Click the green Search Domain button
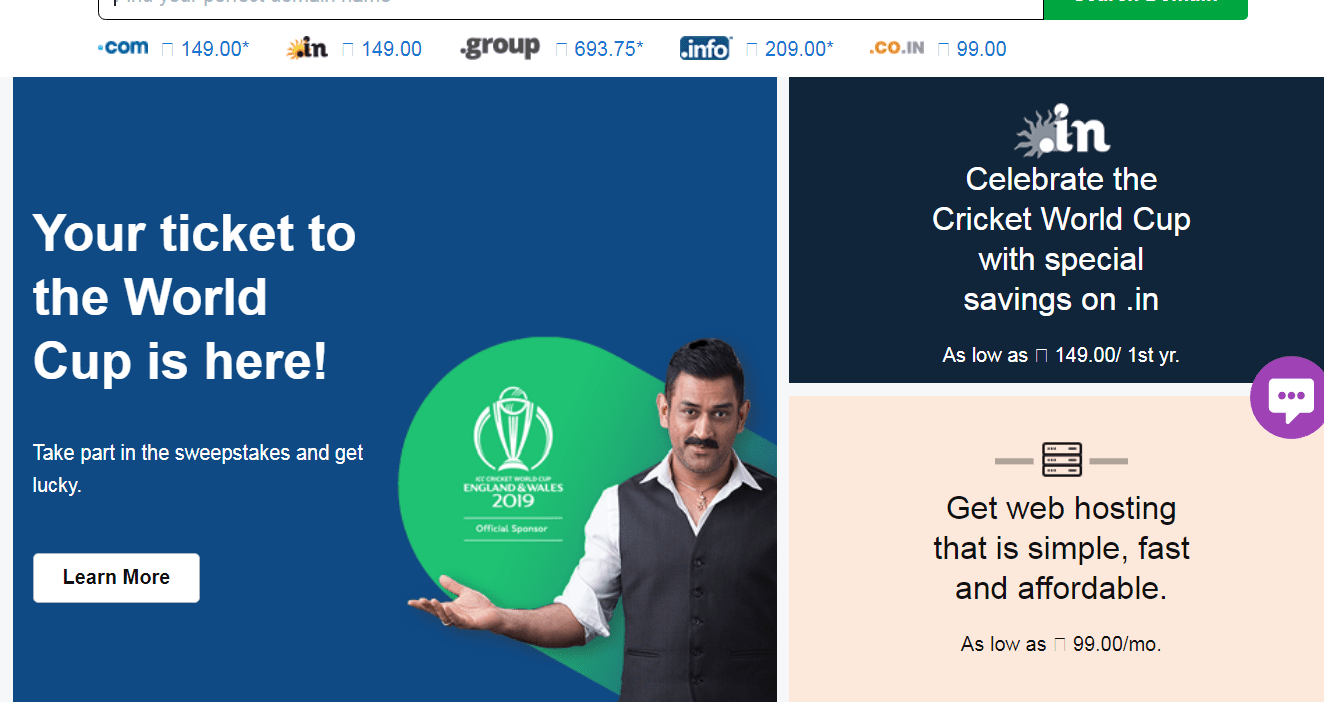1324x719 pixels. point(1145,5)
